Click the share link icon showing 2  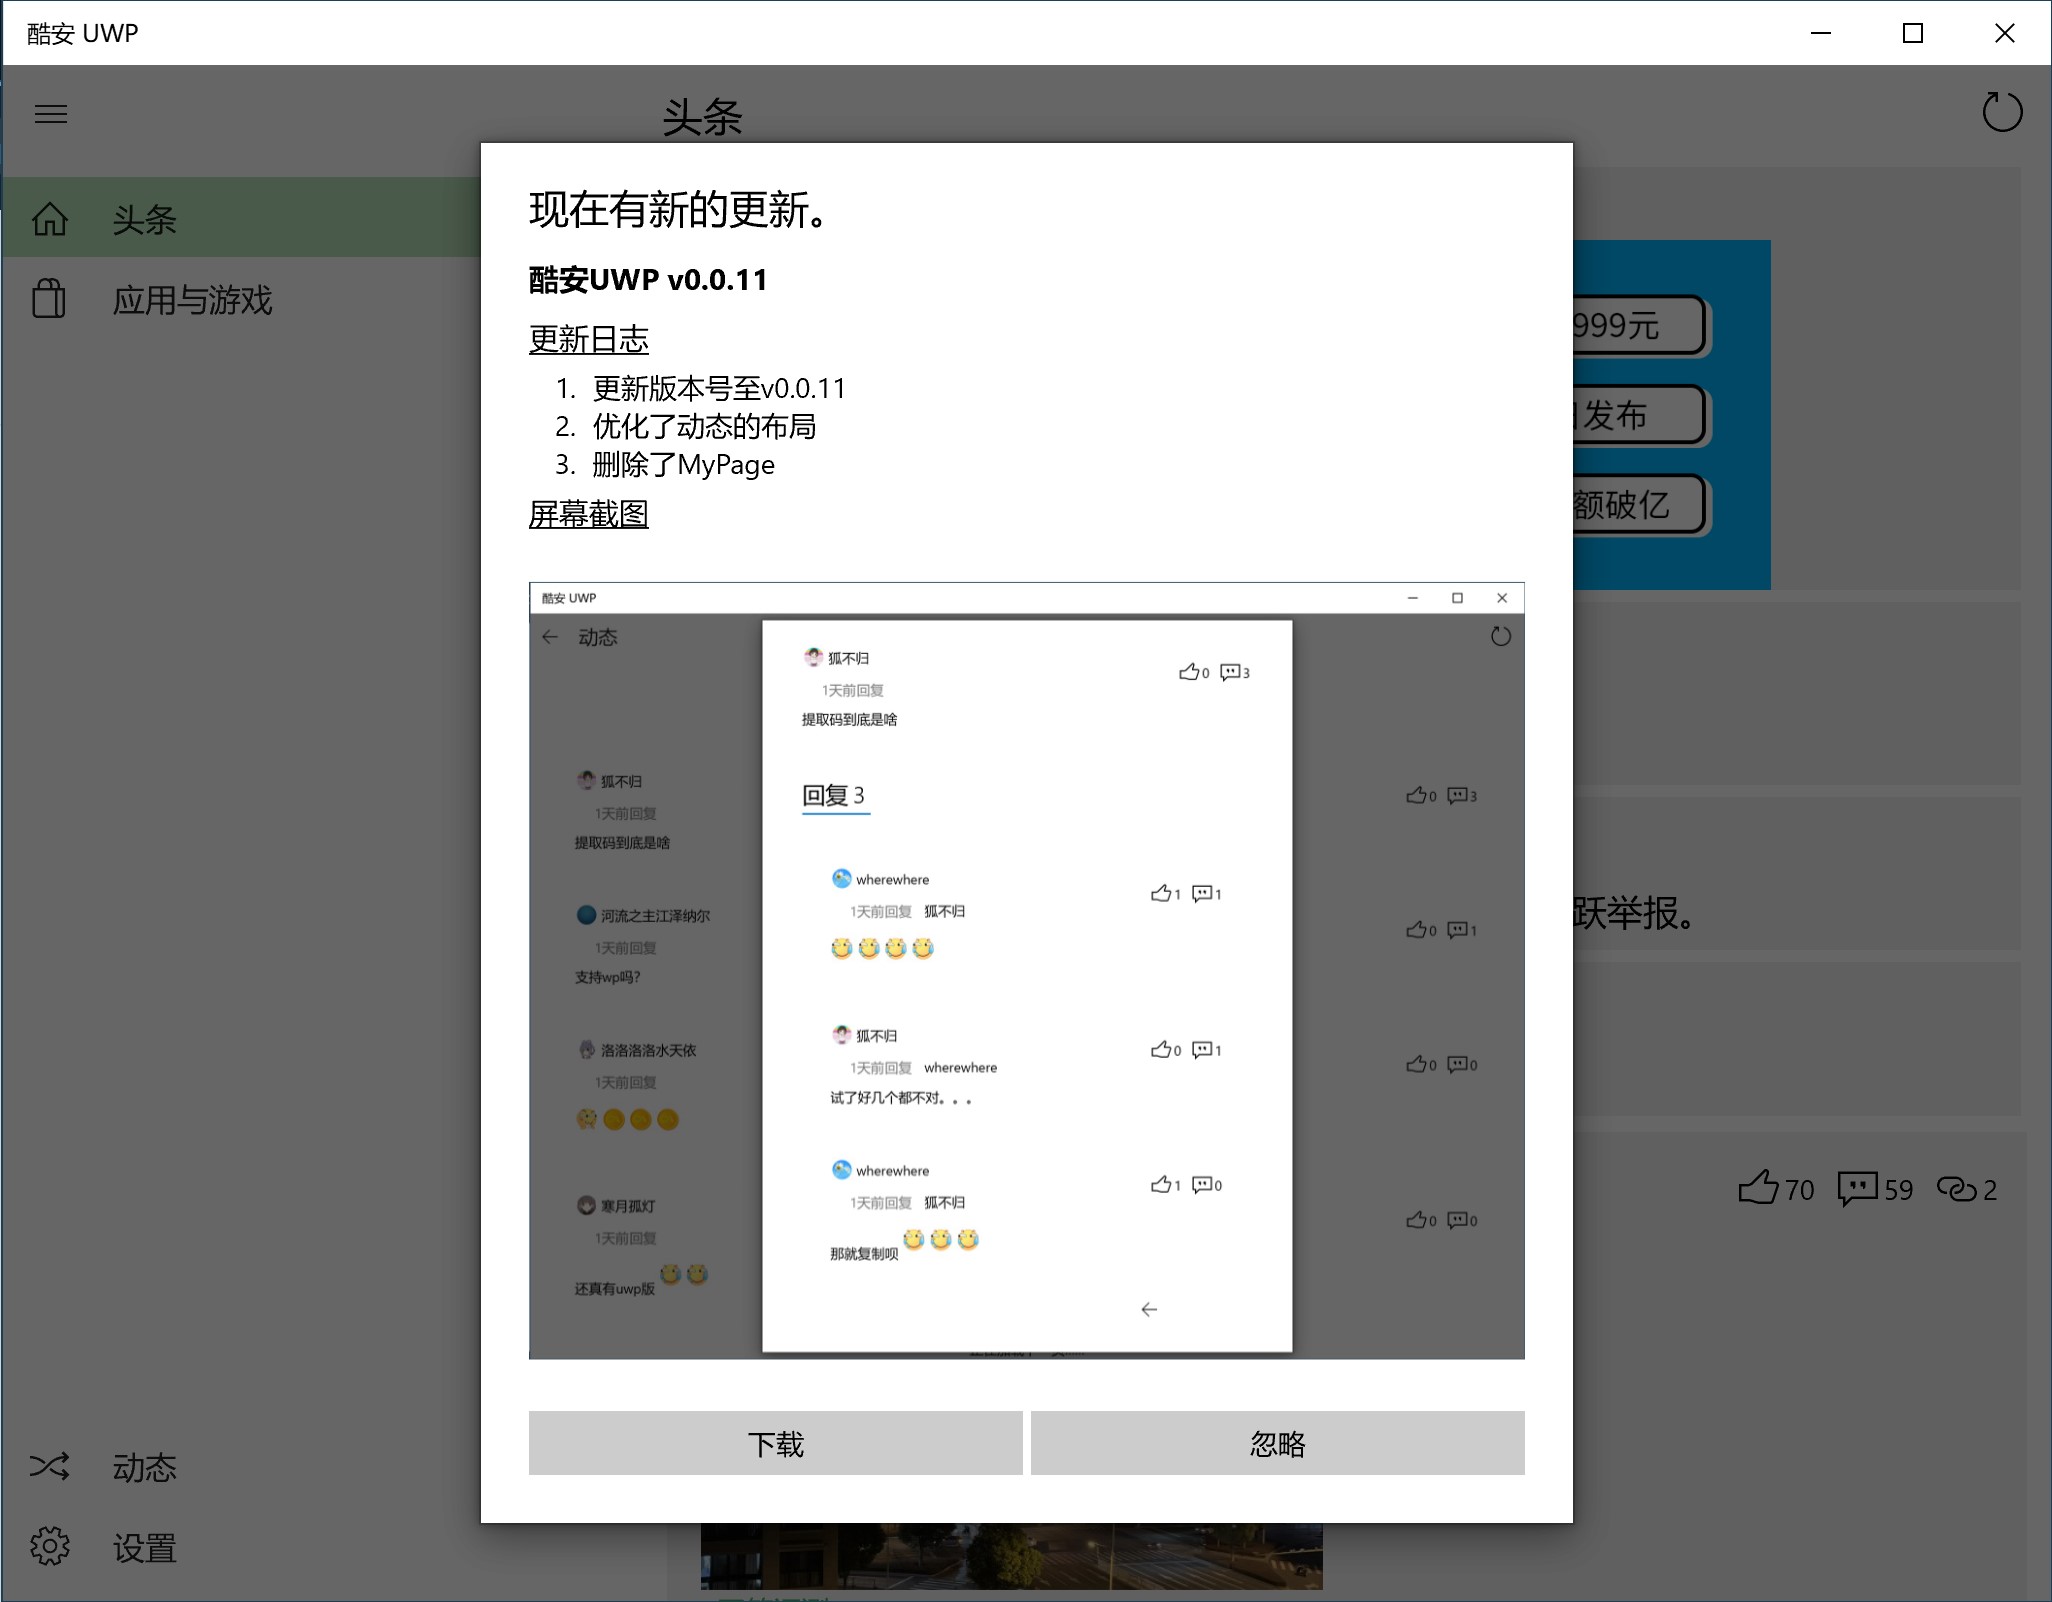tap(1956, 1188)
